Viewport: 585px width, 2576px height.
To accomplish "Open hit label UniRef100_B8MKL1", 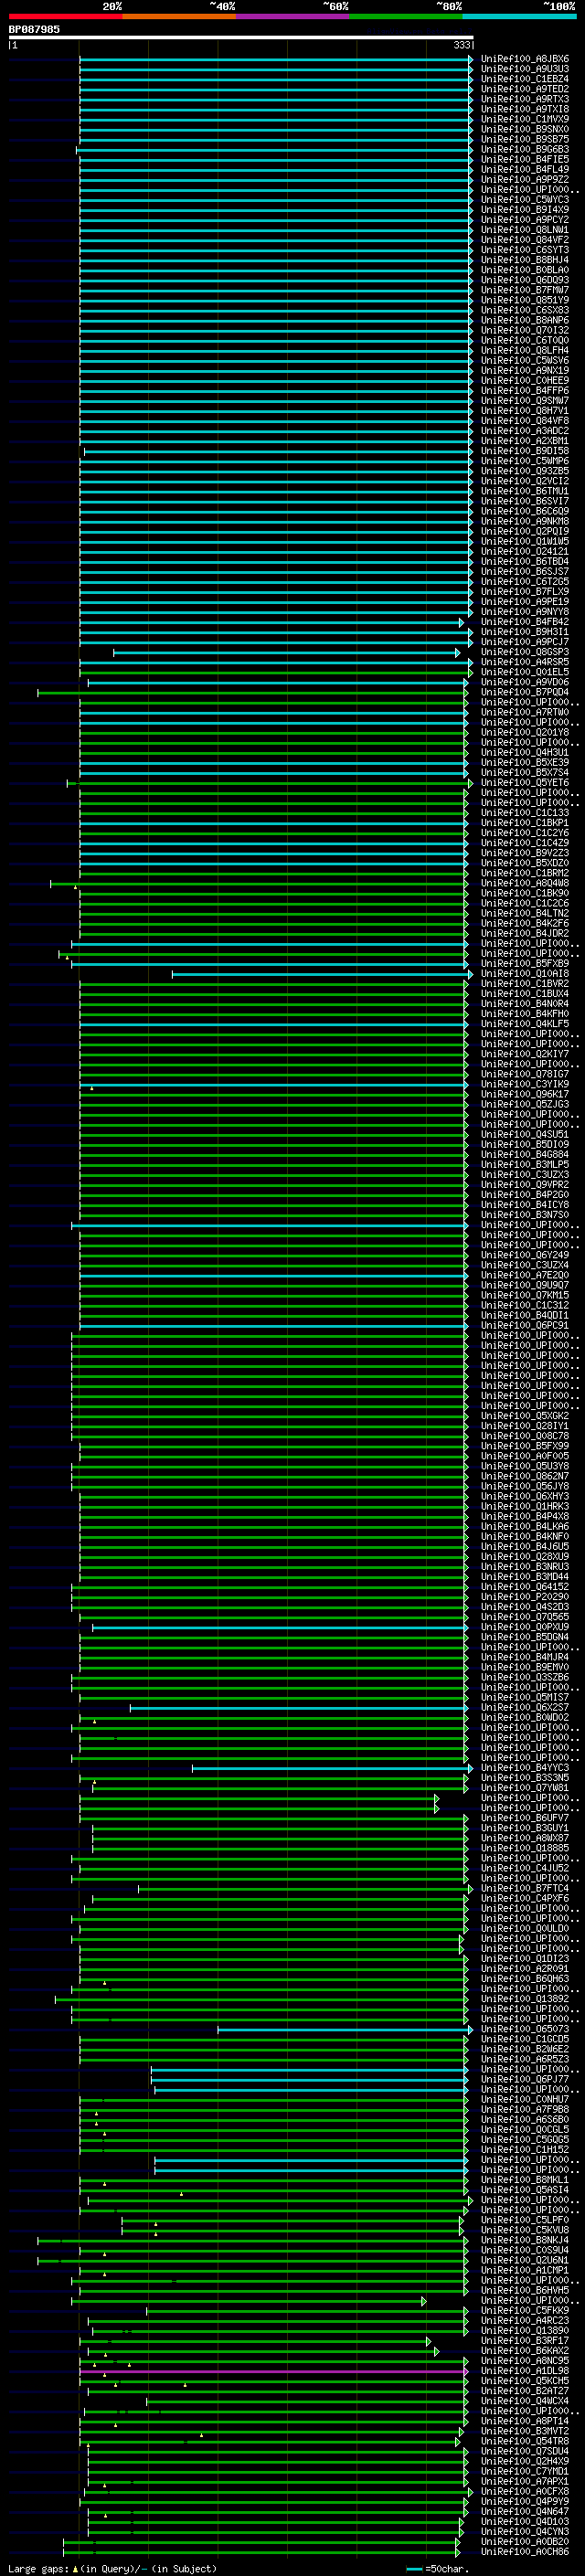I will point(525,2179).
